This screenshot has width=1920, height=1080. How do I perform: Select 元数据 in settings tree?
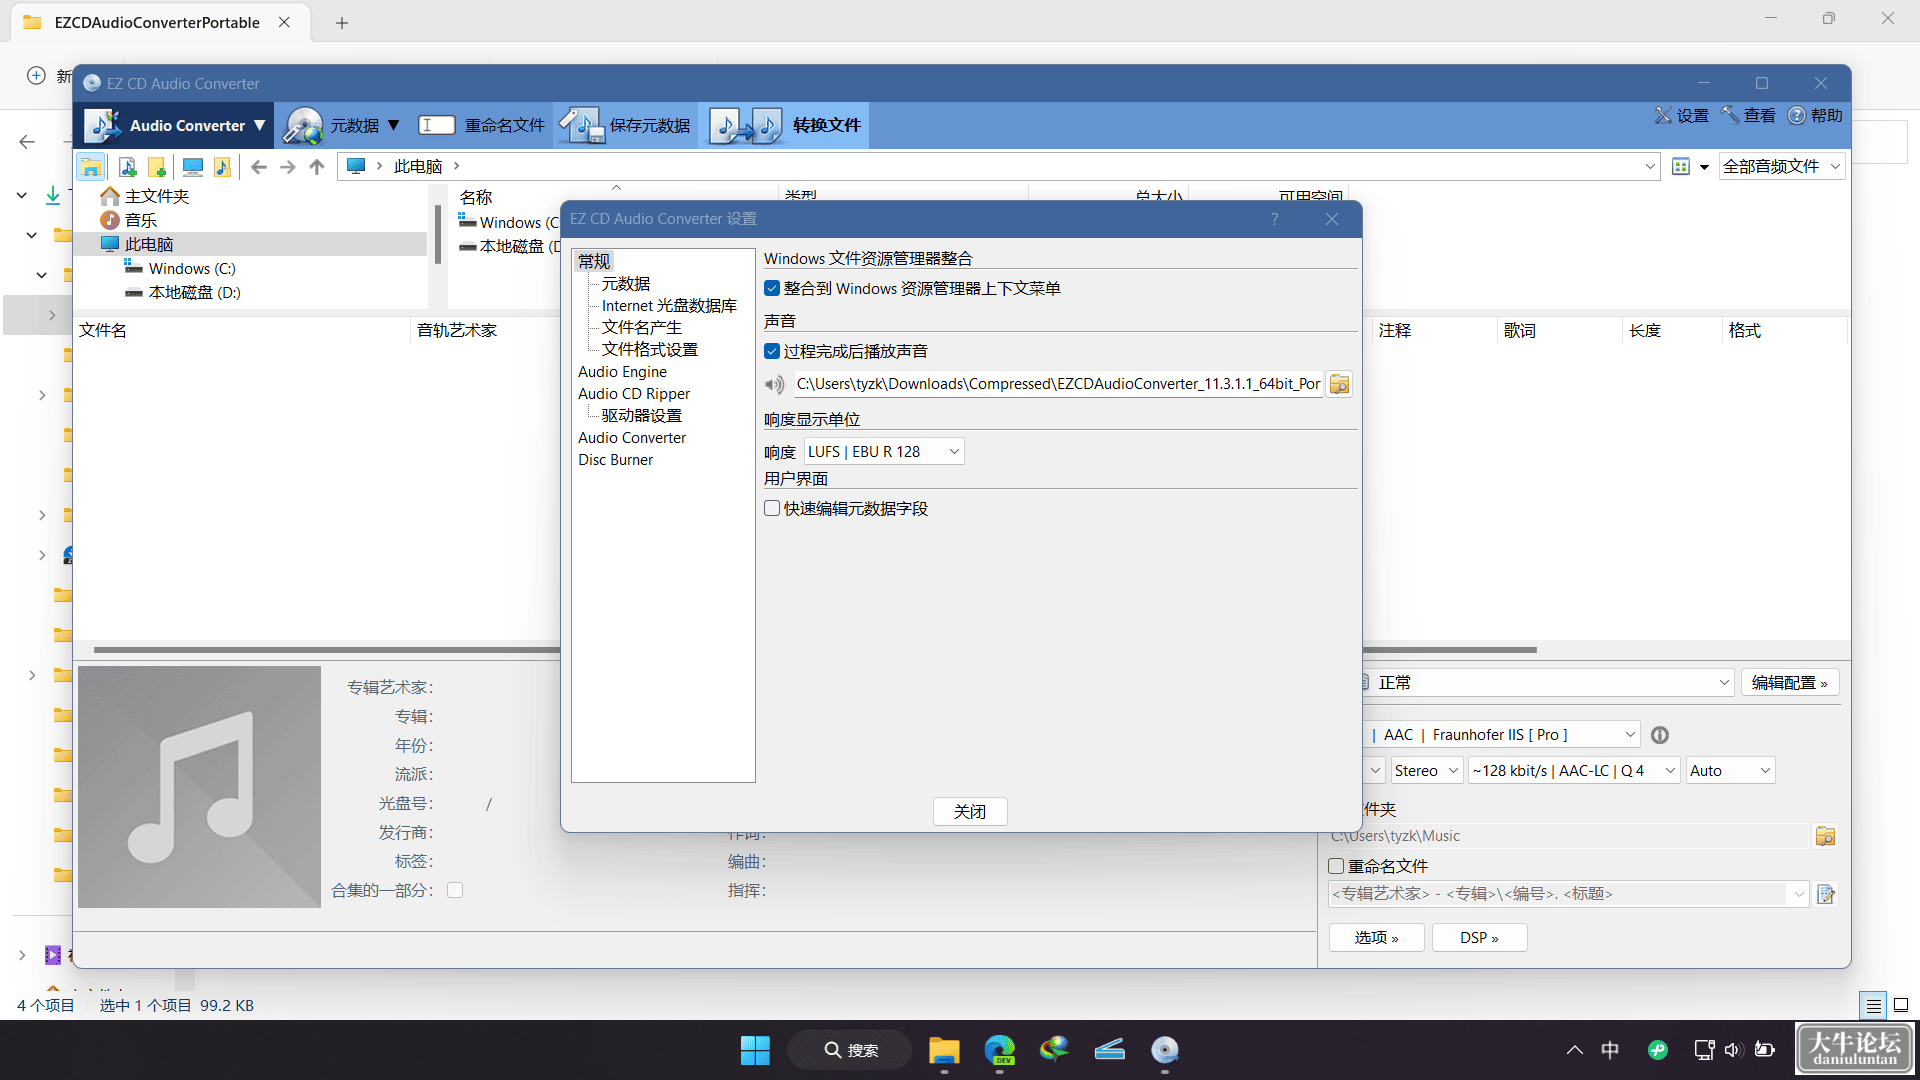pyautogui.click(x=626, y=284)
